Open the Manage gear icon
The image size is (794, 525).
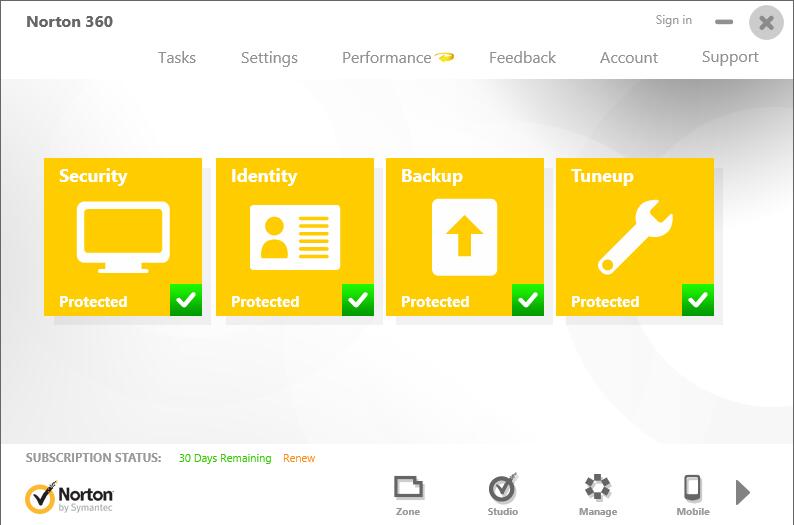(x=598, y=488)
